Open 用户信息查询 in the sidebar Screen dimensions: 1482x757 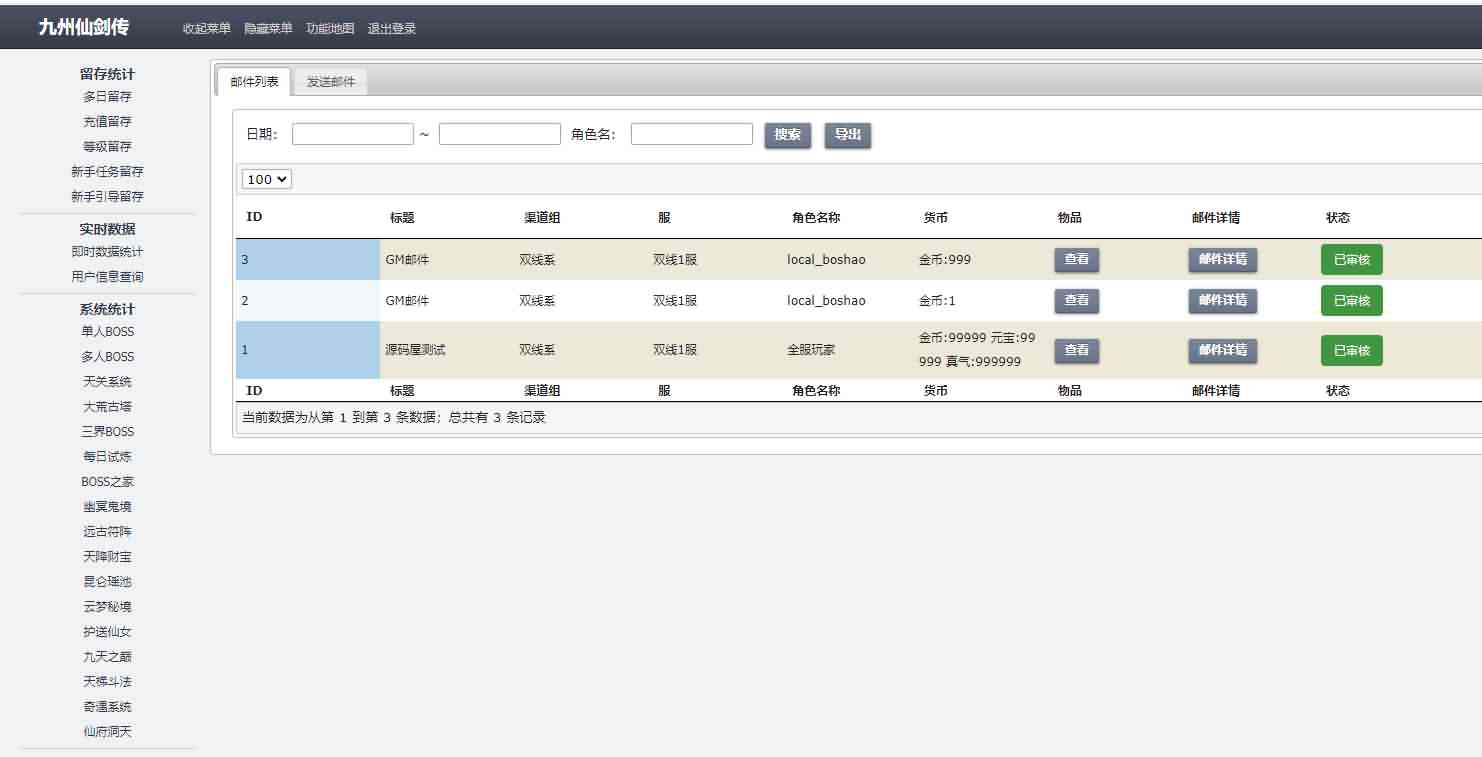[107, 276]
